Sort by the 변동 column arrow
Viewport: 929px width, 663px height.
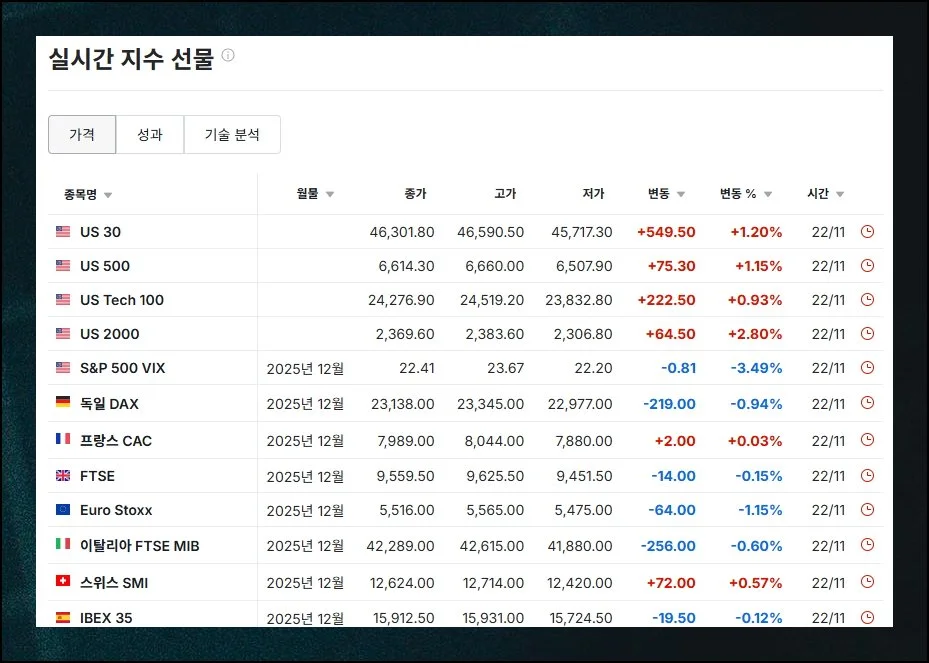coord(681,194)
